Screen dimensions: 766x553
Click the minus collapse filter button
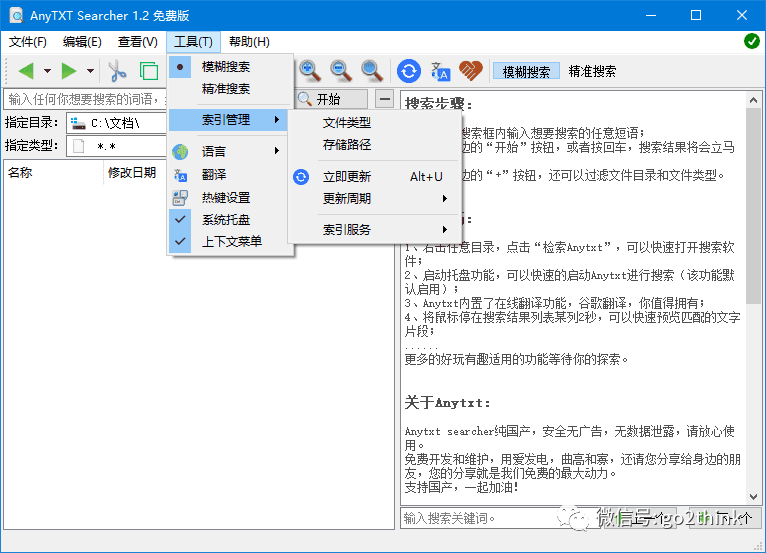click(385, 99)
